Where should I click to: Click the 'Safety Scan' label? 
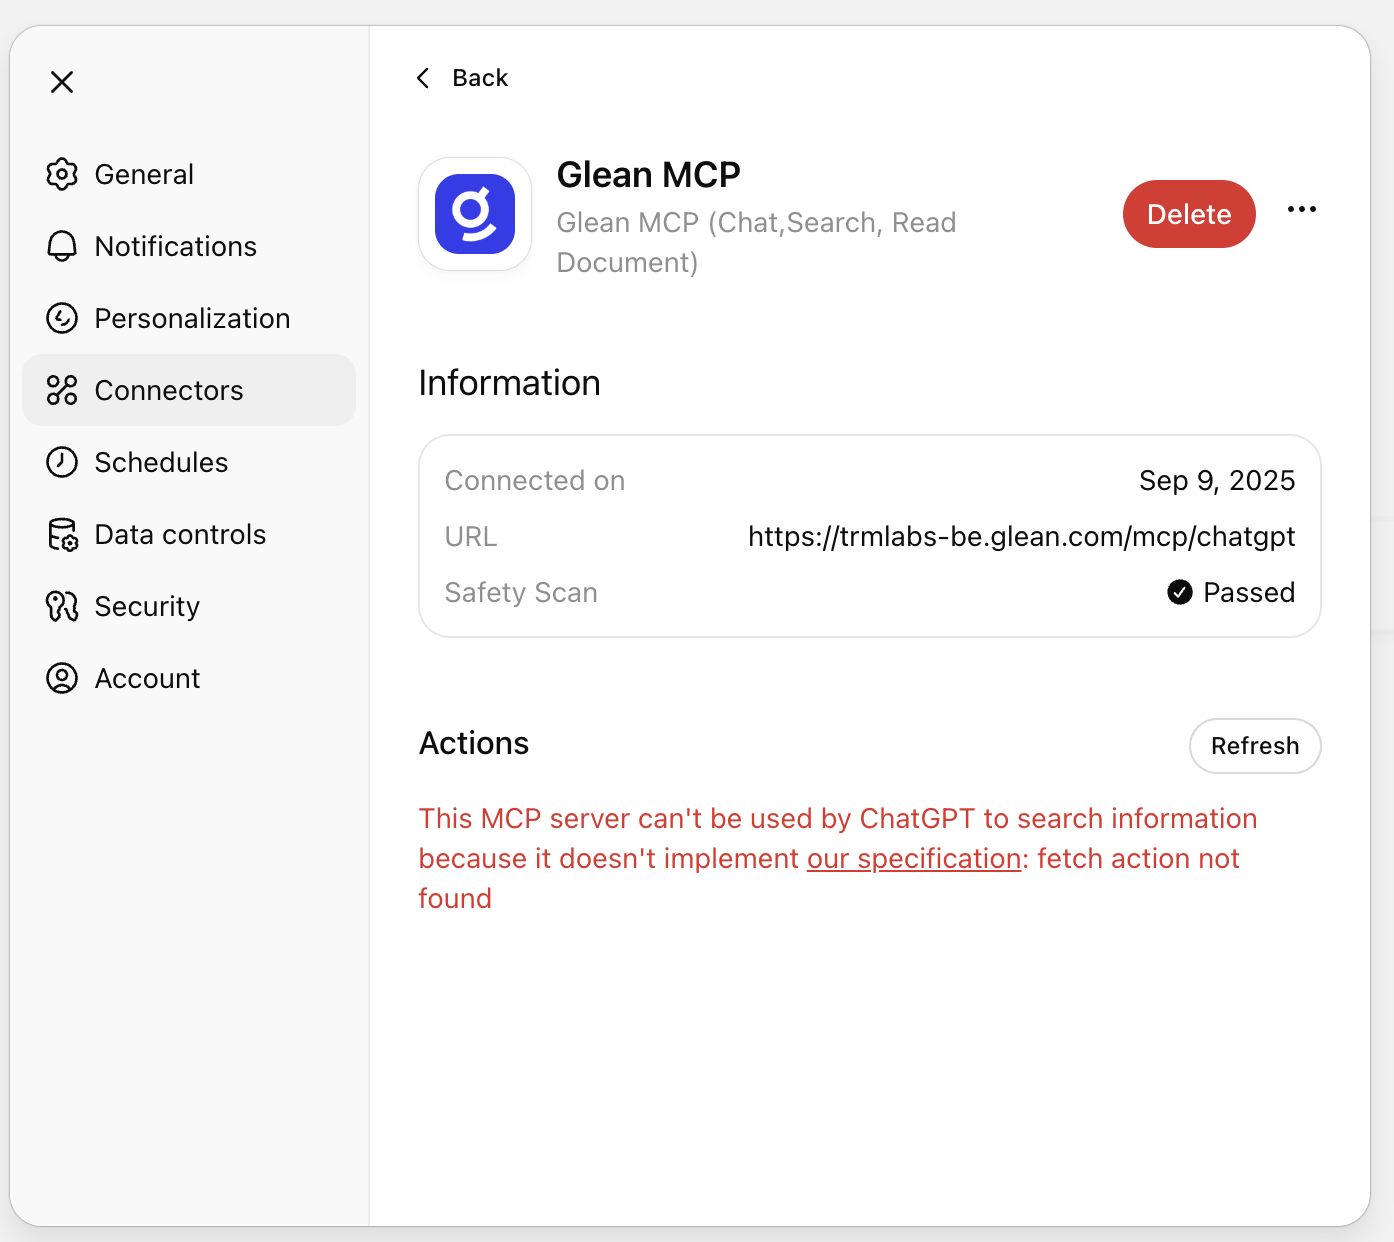pyautogui.click(x=521, y=593)
